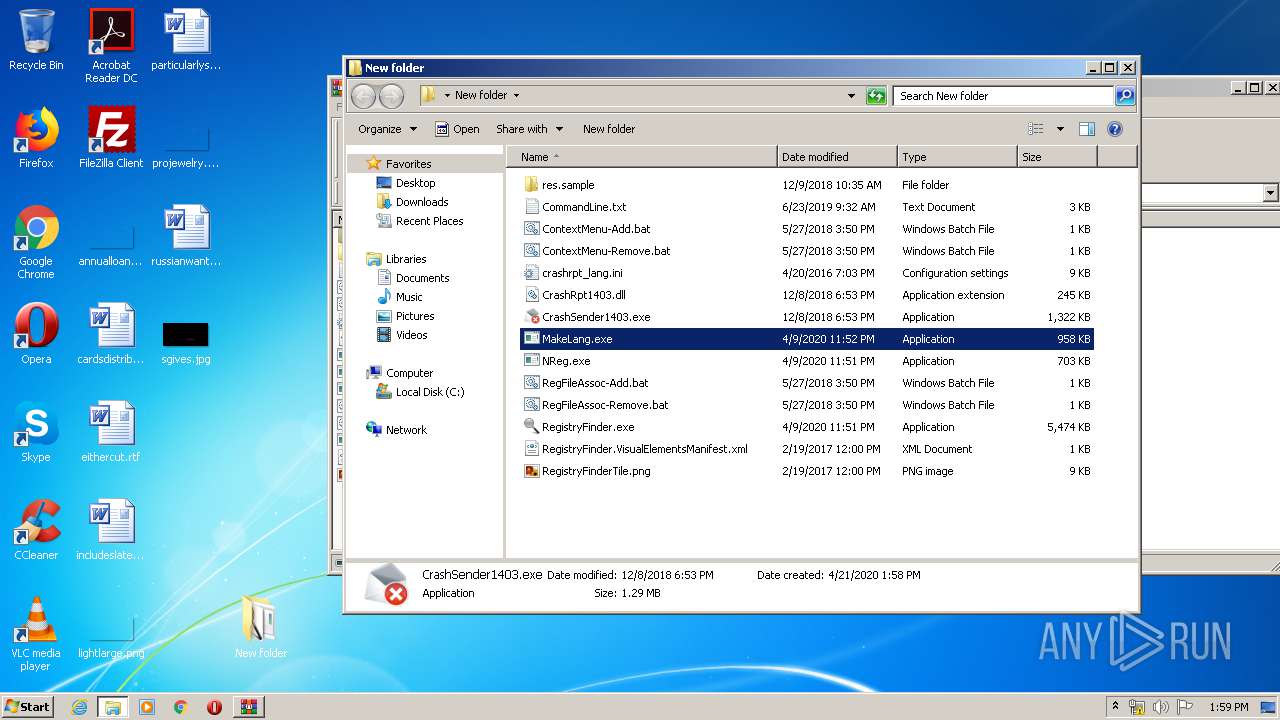The height and width of the screenshot is (720, 1280).
Task: Launch Opera desktop shortcut
Action: (x=36, y=334)
